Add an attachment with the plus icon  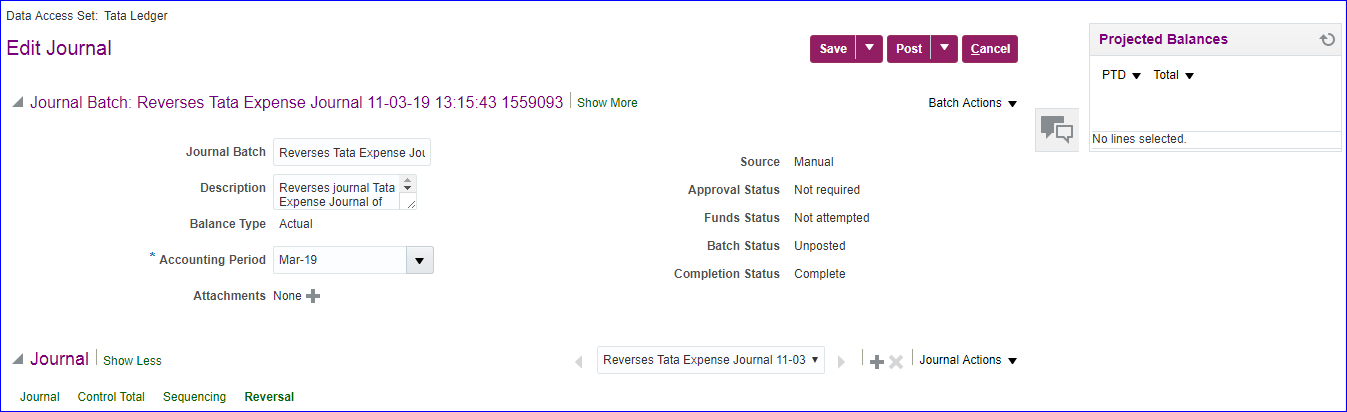click(x=313, y=296)
